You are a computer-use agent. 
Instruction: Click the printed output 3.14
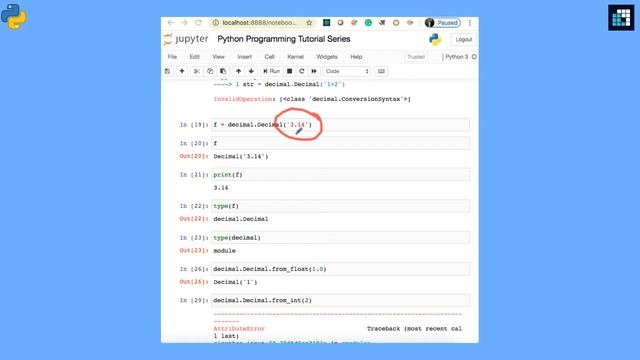(x=221, y=188)
